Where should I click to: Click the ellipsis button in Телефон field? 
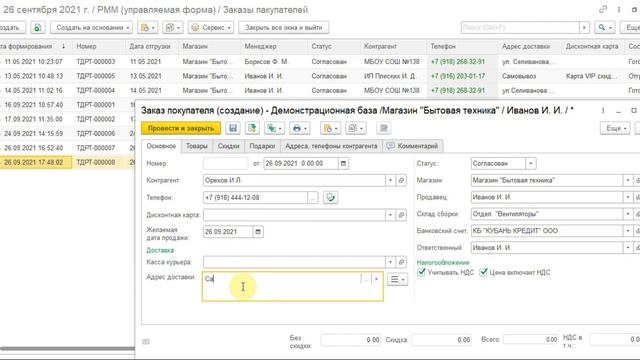(313, 198)
